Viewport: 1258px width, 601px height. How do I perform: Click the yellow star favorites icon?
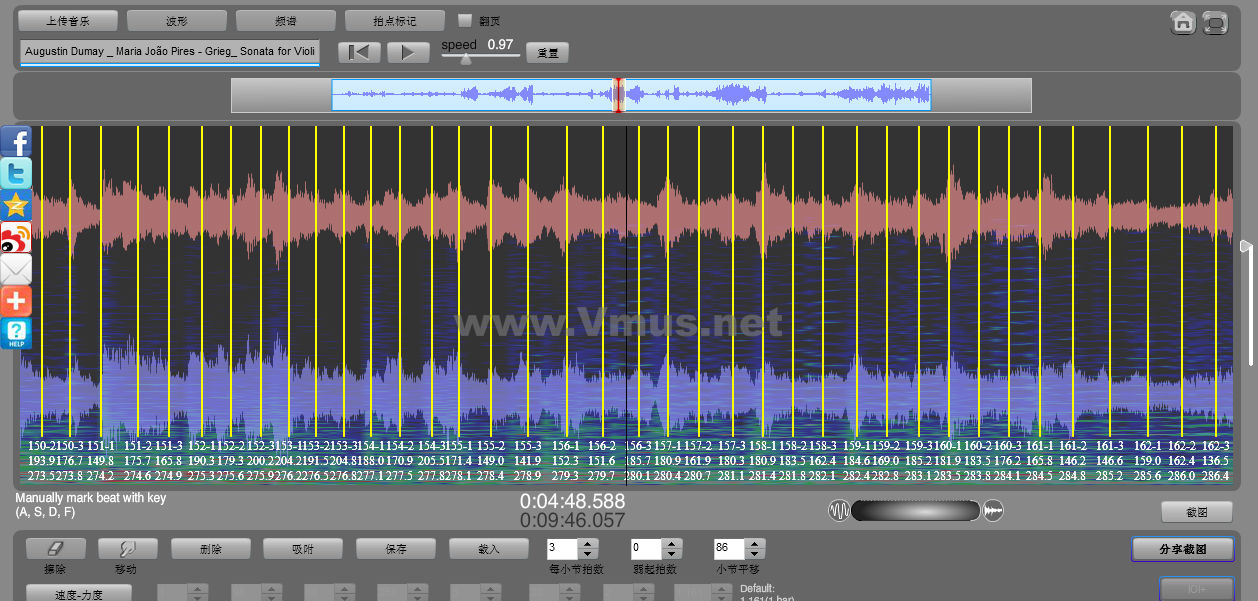[x=16, y=205]
